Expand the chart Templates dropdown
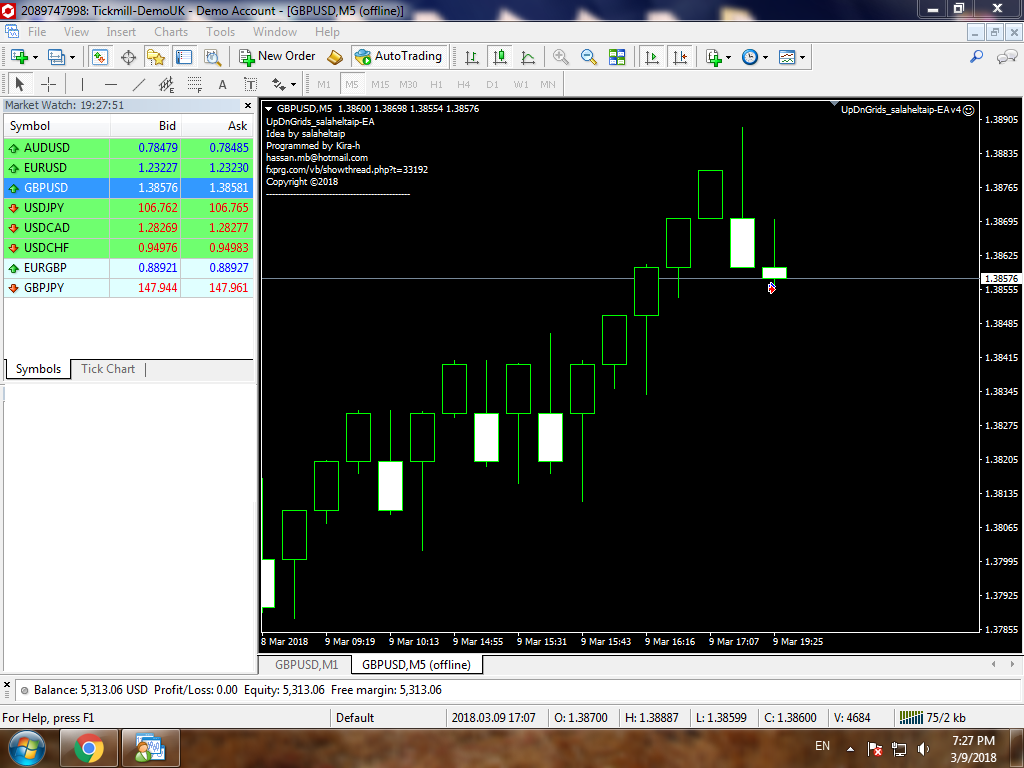Image resolution: width=1024 pixels, height=768 pixels. (x=802, y=58)
